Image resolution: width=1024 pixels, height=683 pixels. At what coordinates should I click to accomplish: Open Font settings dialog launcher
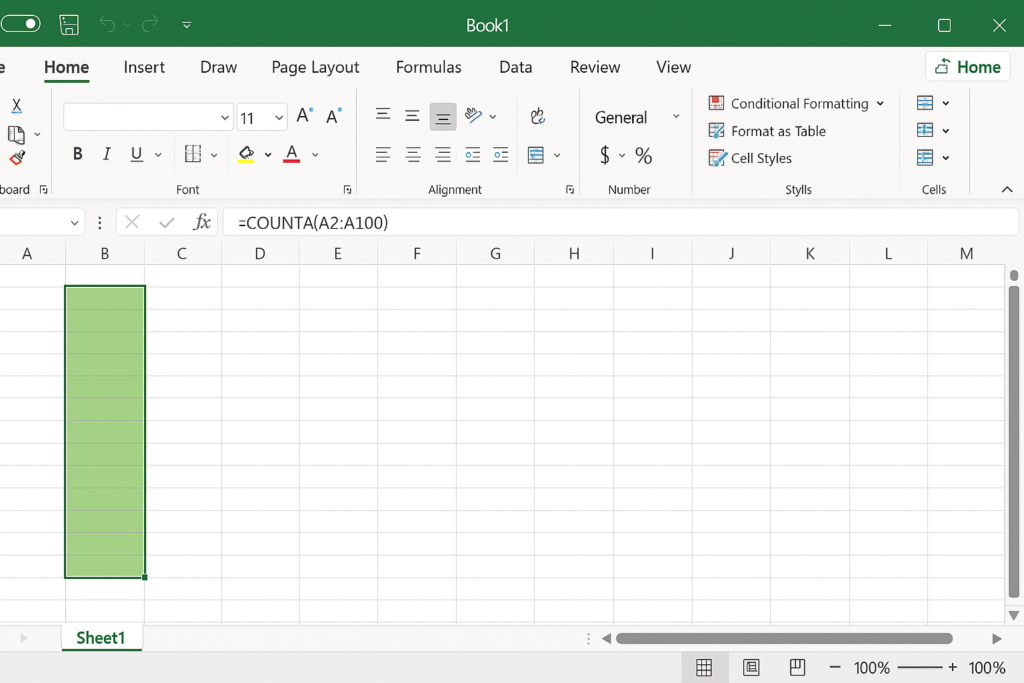[347, 189]
